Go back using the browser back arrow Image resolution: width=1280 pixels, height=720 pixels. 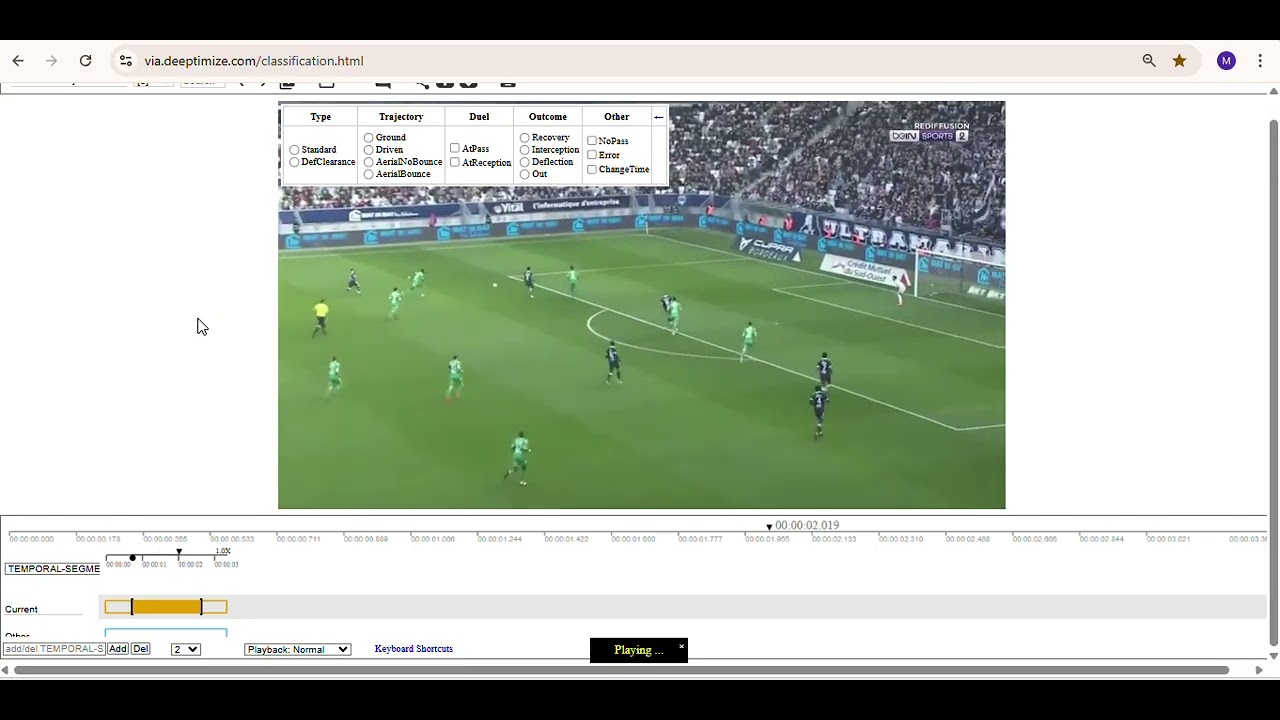pos(18,61)
